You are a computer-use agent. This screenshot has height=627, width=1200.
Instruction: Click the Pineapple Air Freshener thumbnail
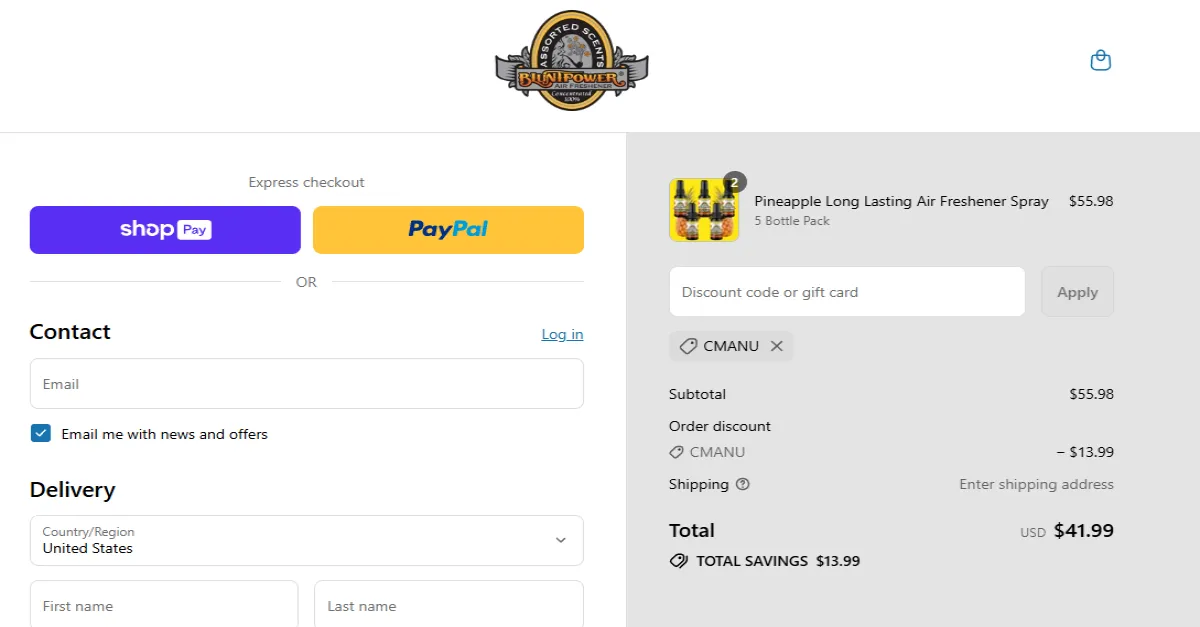point(704,209)
